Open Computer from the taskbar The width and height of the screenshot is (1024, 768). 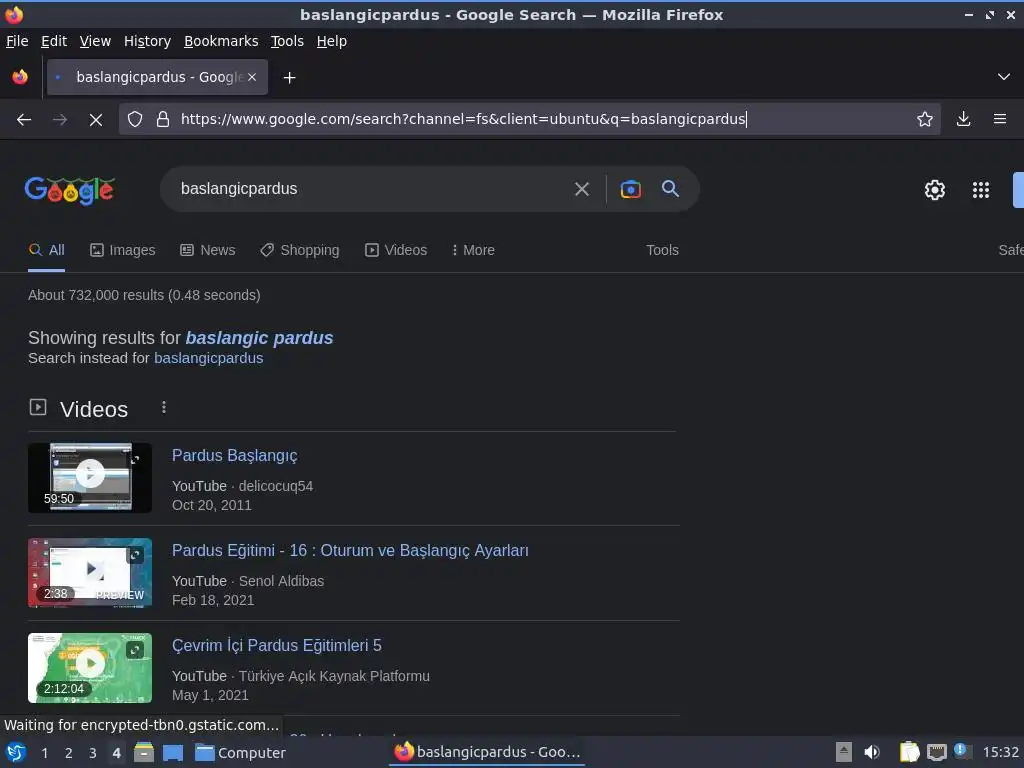pos(240,753)
